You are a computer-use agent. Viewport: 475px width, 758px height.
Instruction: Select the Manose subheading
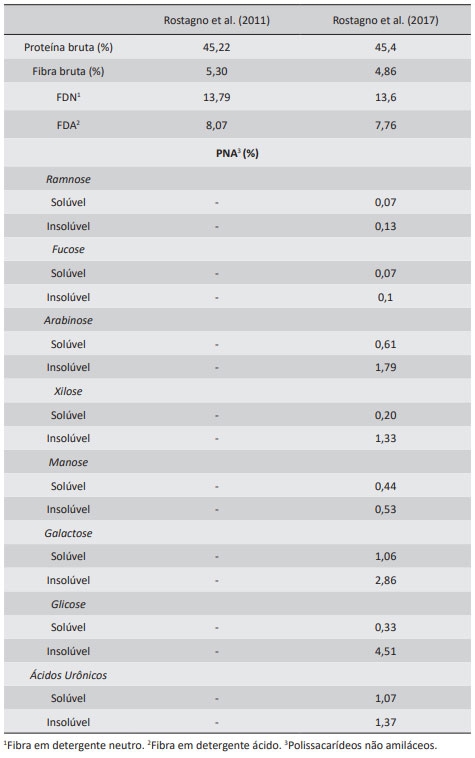tap(68, 462)
